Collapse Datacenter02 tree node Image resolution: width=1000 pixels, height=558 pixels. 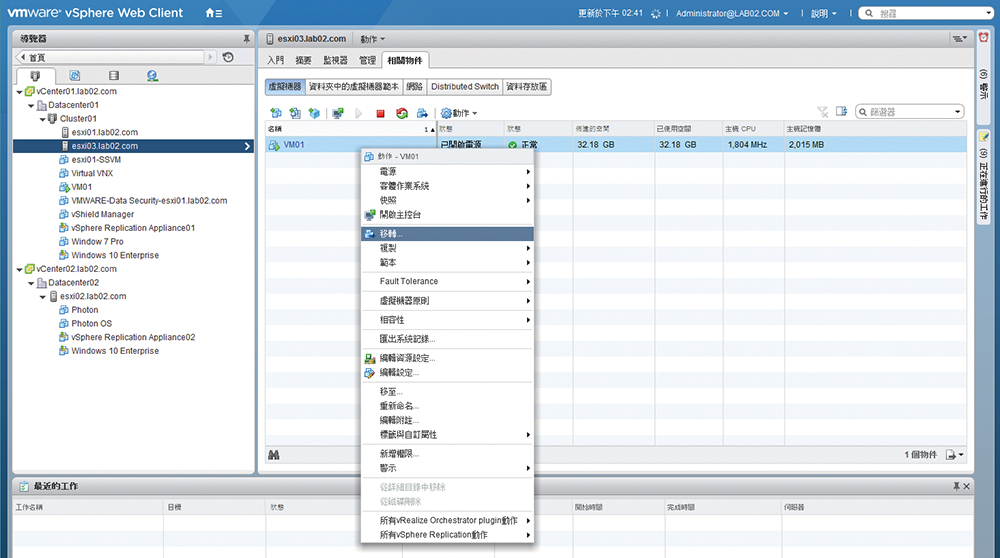31,283
